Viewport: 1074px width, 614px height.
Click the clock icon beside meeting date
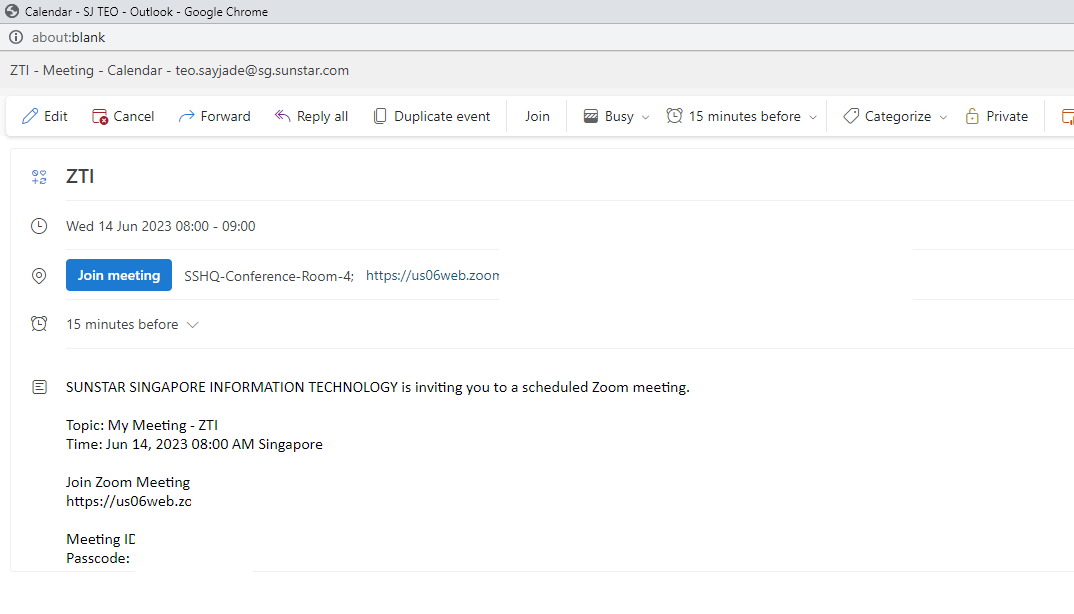click(x=39, y=226)
